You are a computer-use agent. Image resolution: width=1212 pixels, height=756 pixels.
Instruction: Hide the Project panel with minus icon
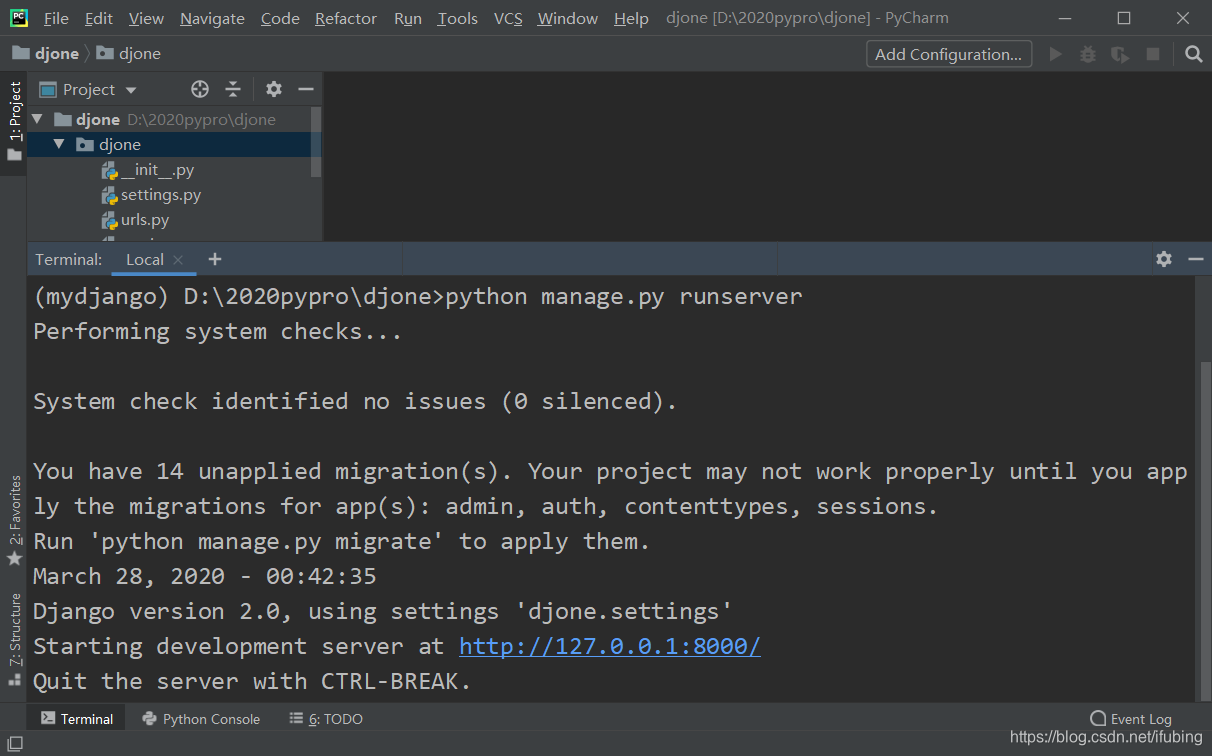[305, 89]
